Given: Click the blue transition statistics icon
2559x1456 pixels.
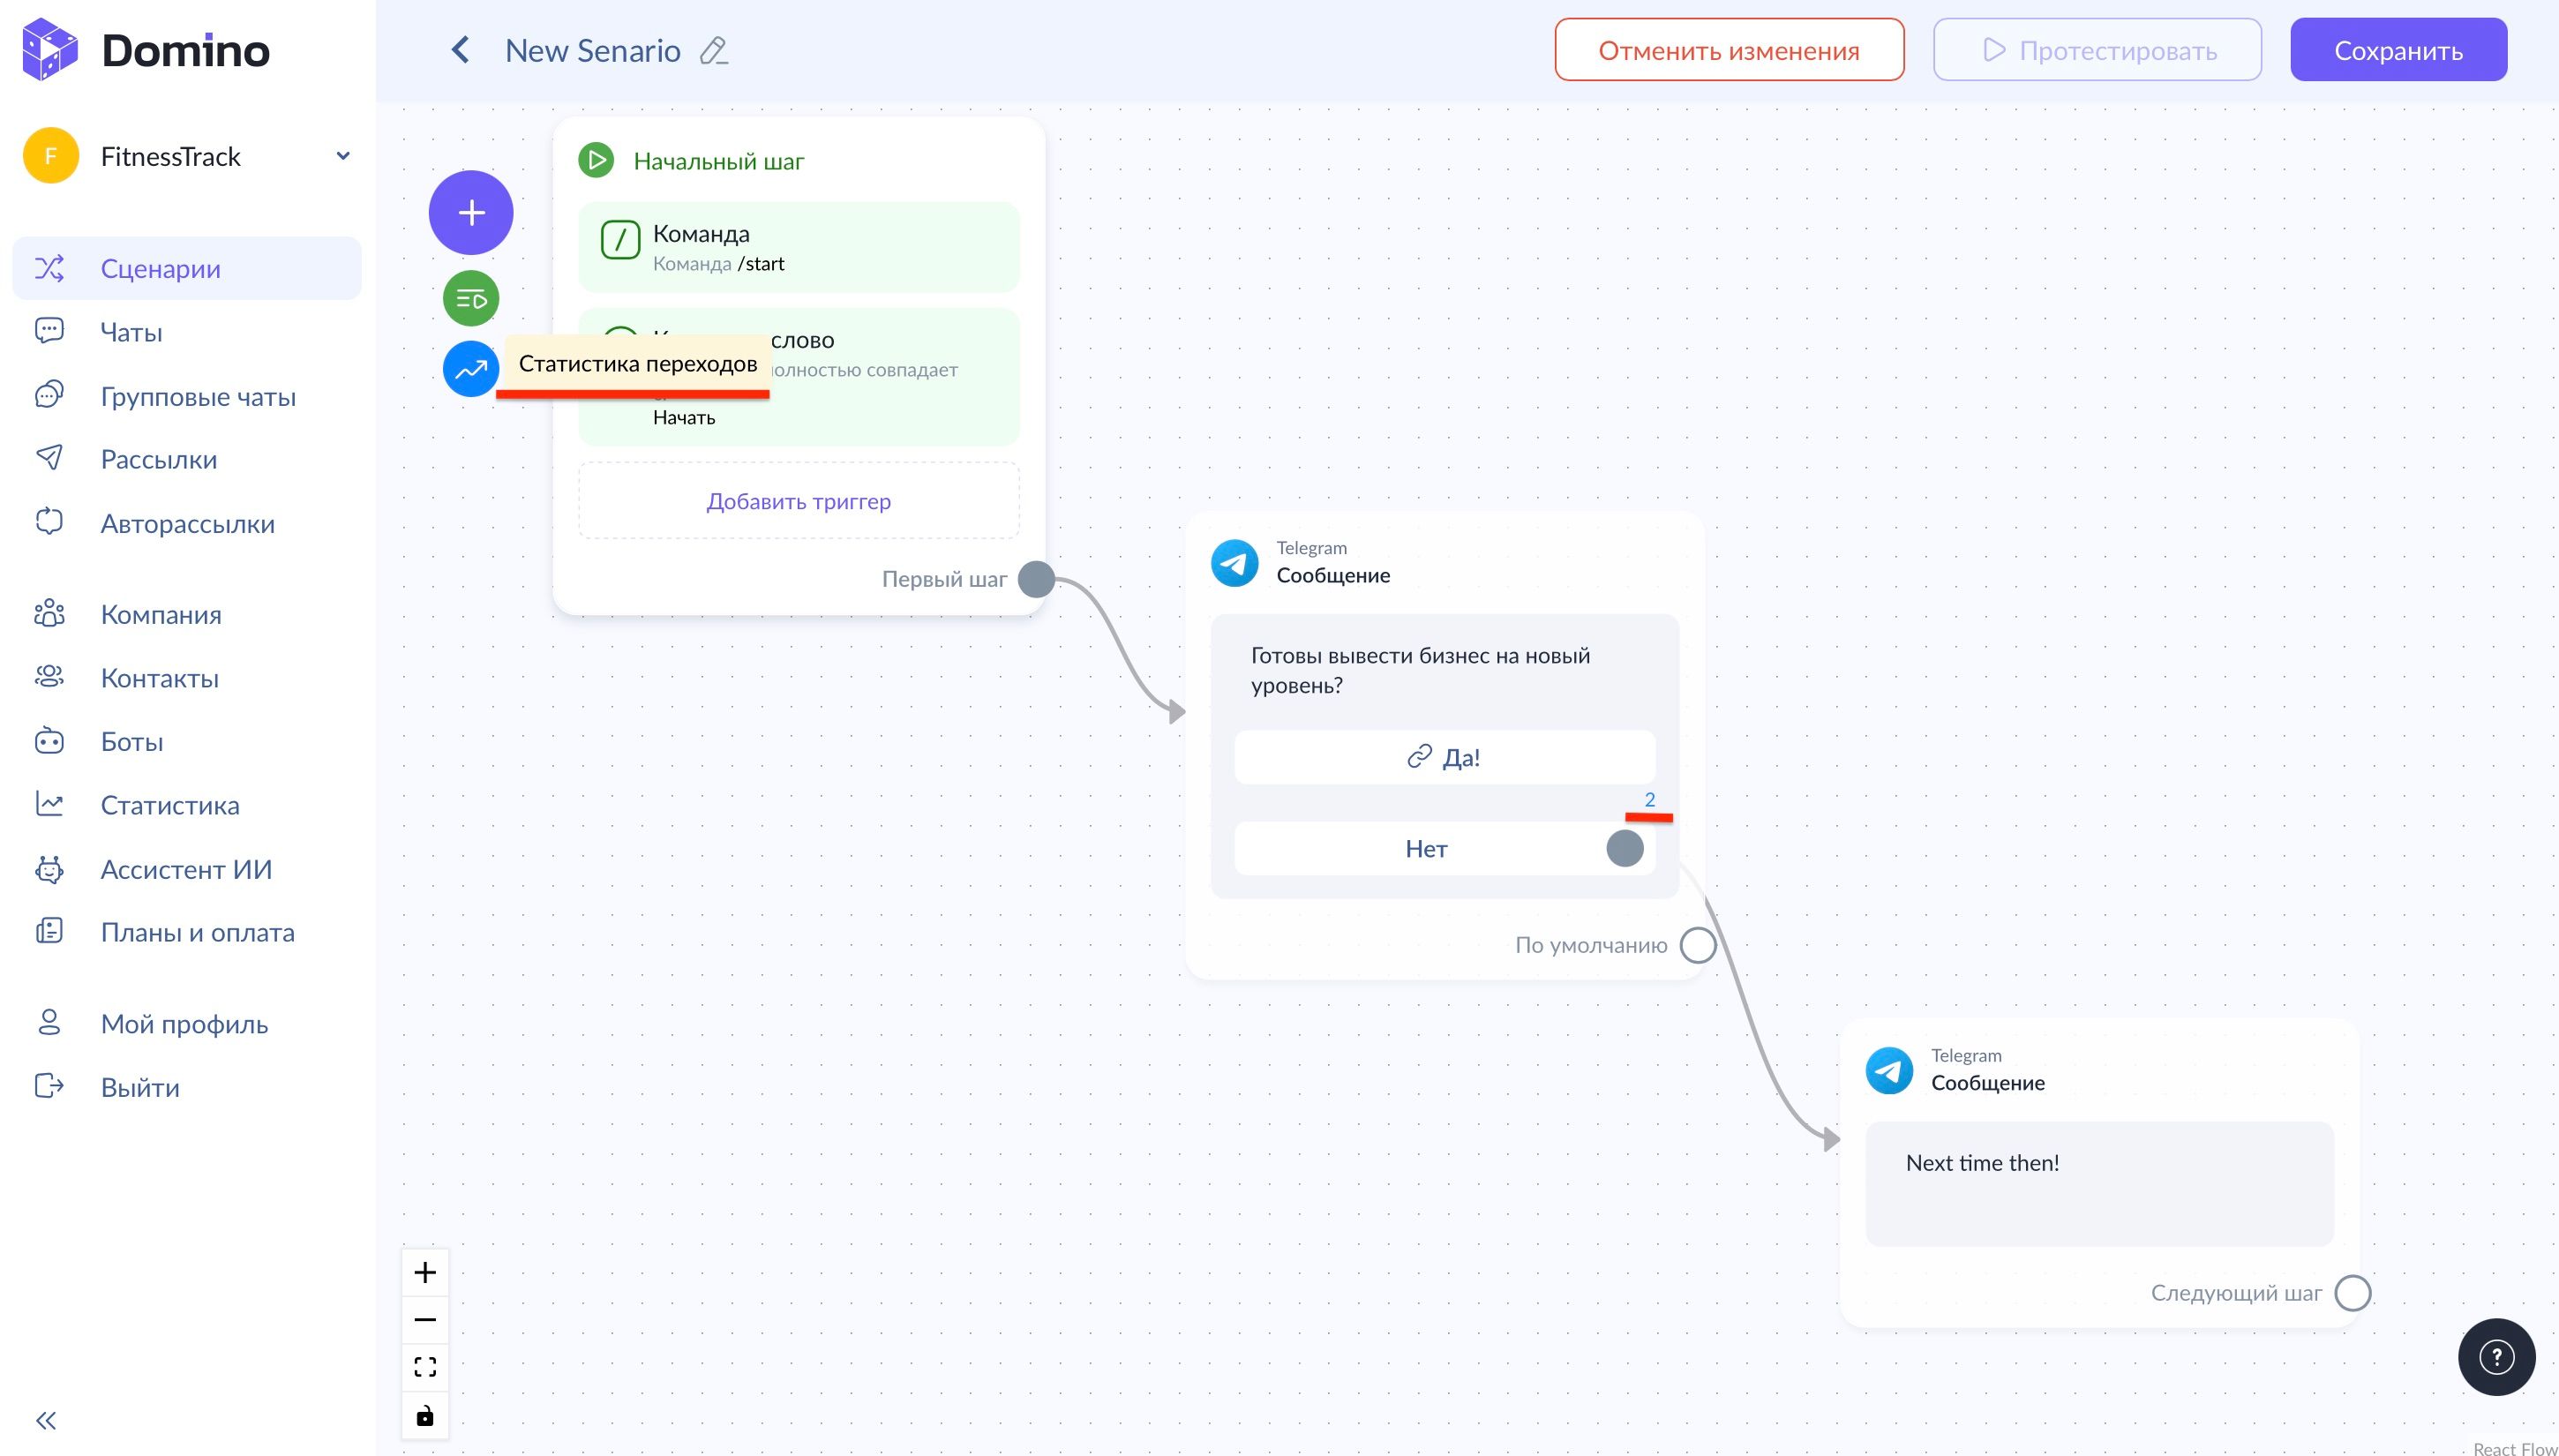Looking at the screenshot, I should click(471, 370).
